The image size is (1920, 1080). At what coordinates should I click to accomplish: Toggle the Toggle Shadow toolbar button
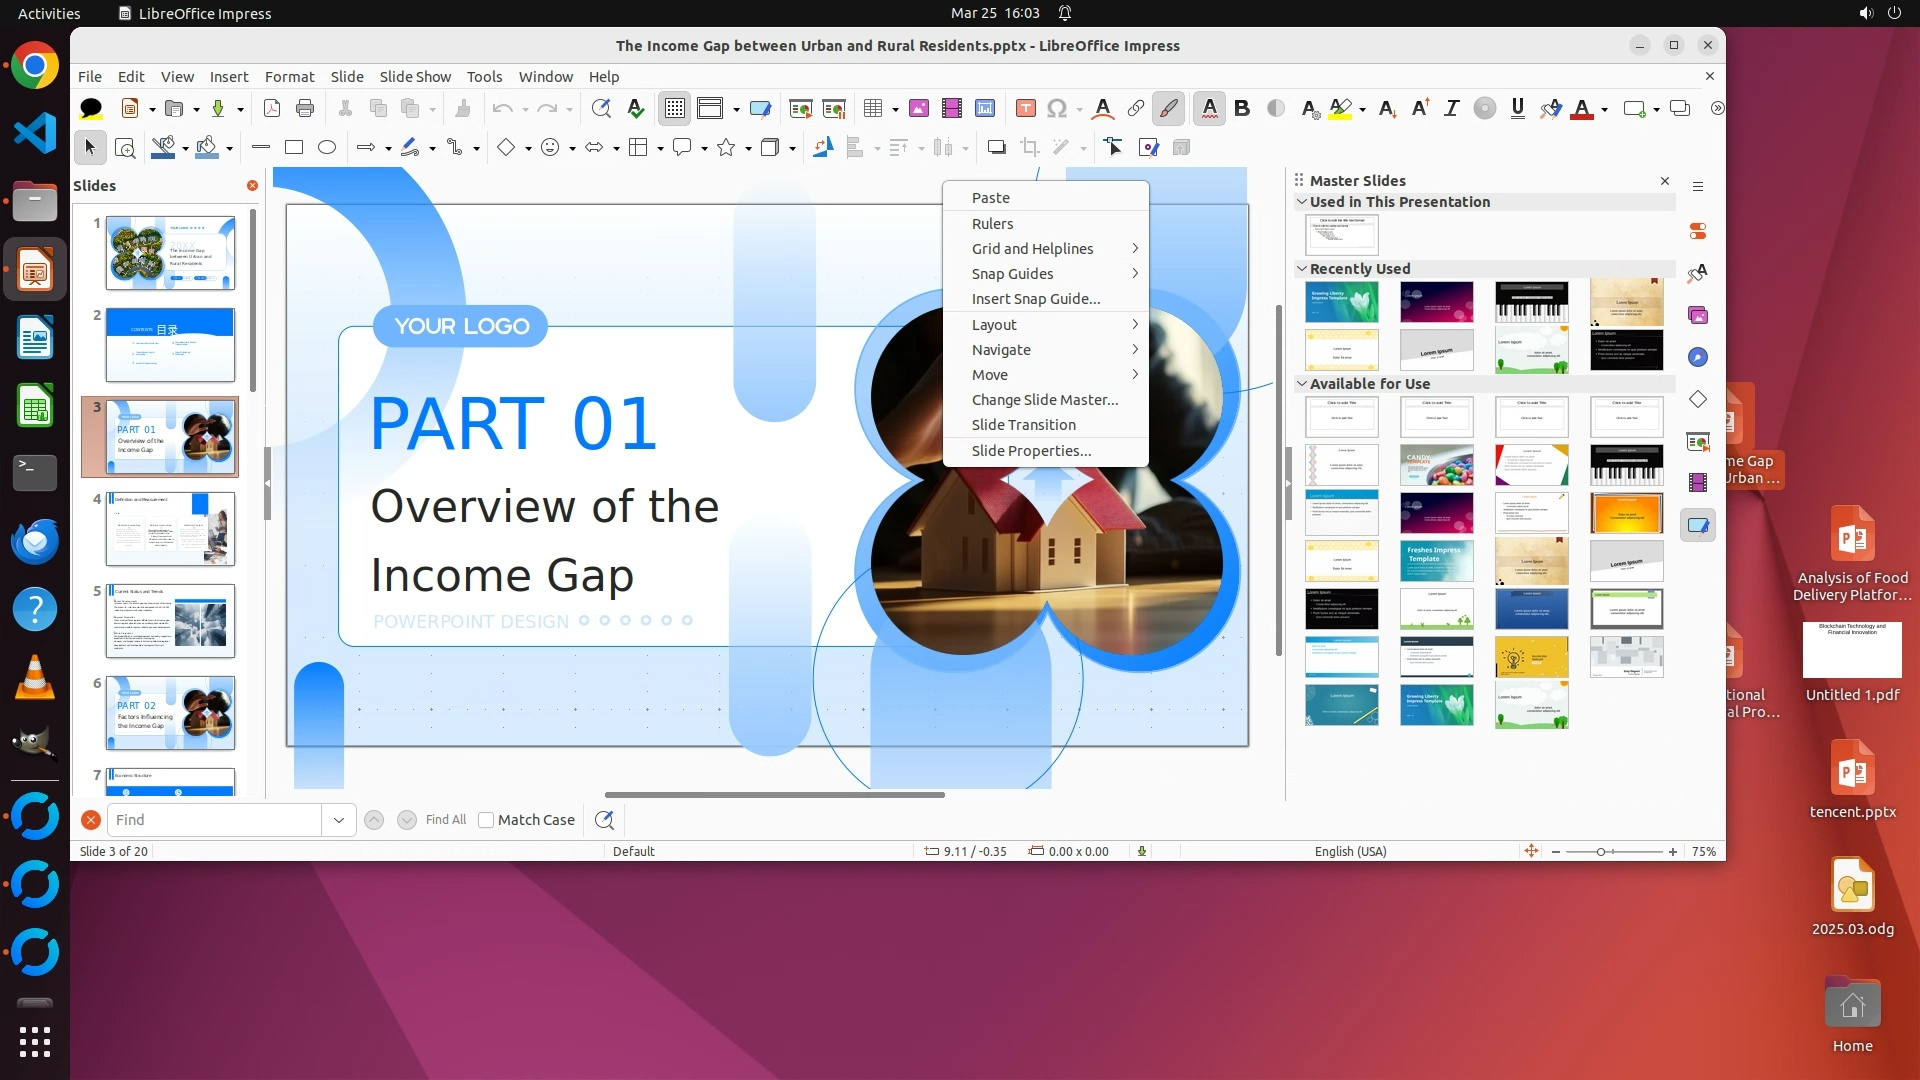click(996, 147)
